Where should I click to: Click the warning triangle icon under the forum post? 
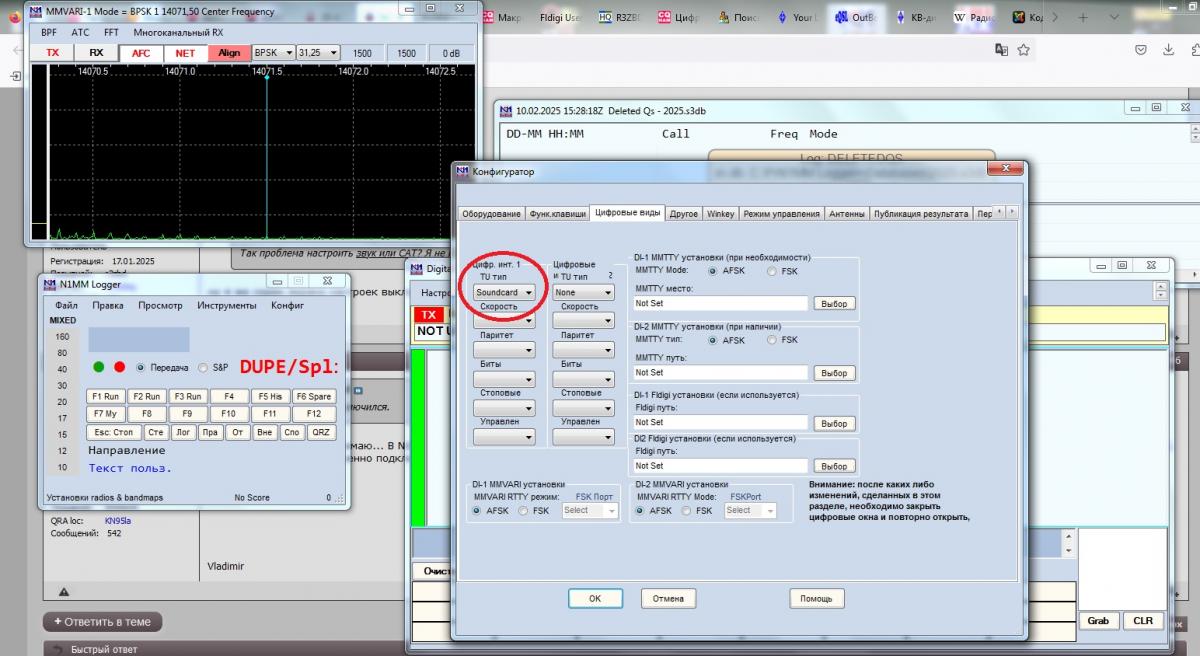point(64,592)
